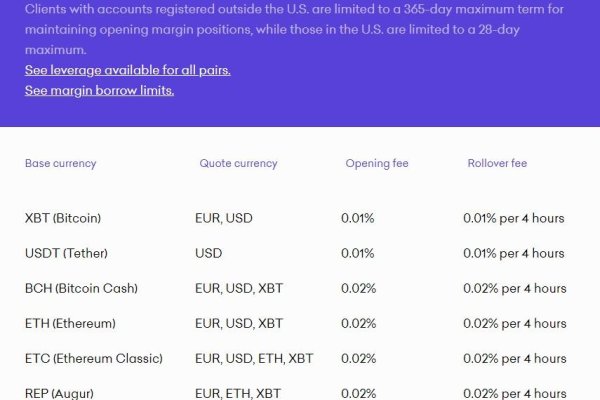This screenshot has height=400, width=600.
Task: Select the ETC (Ethereum Classic) row label
Action: click(93, 358)
